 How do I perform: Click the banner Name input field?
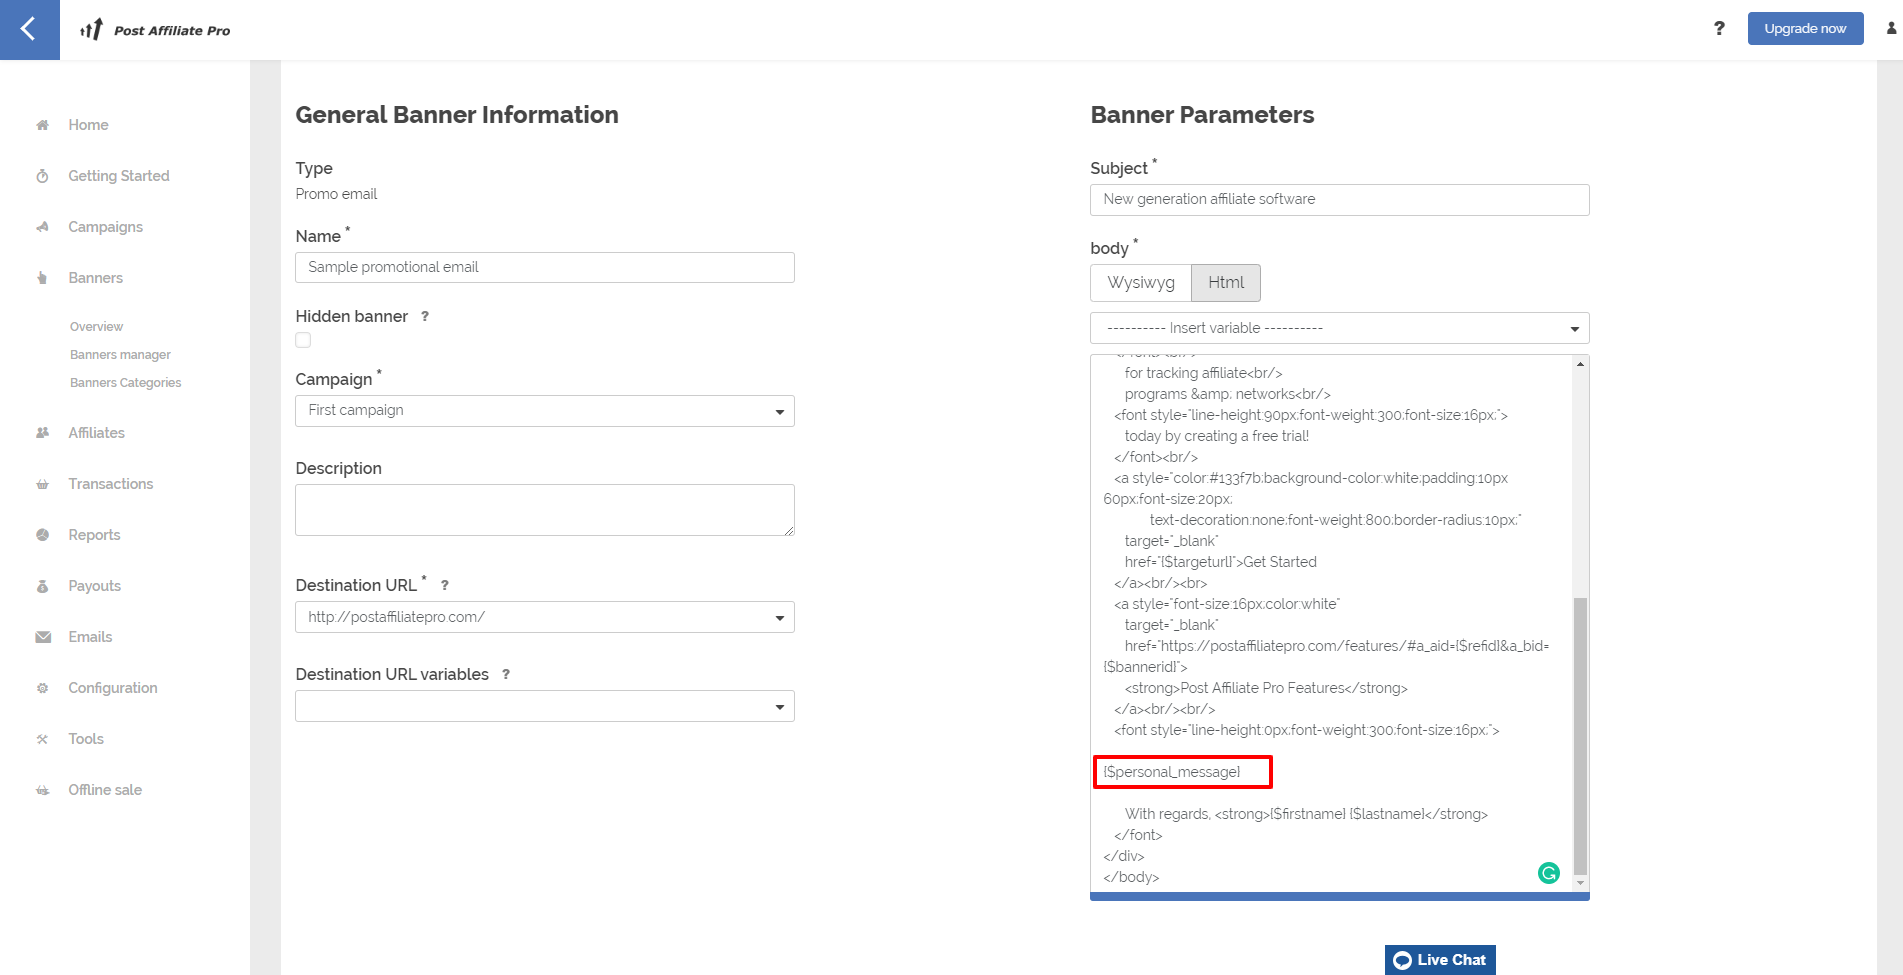(x=545, y=267)
